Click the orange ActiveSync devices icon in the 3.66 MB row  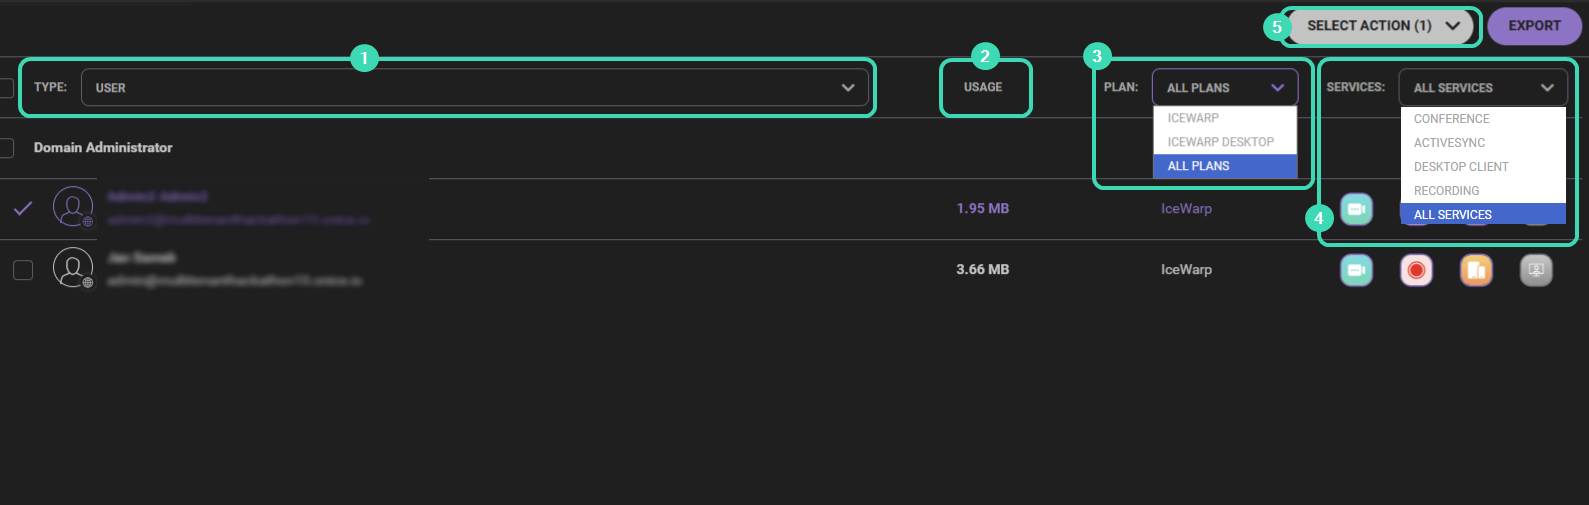coord(1476,270)
